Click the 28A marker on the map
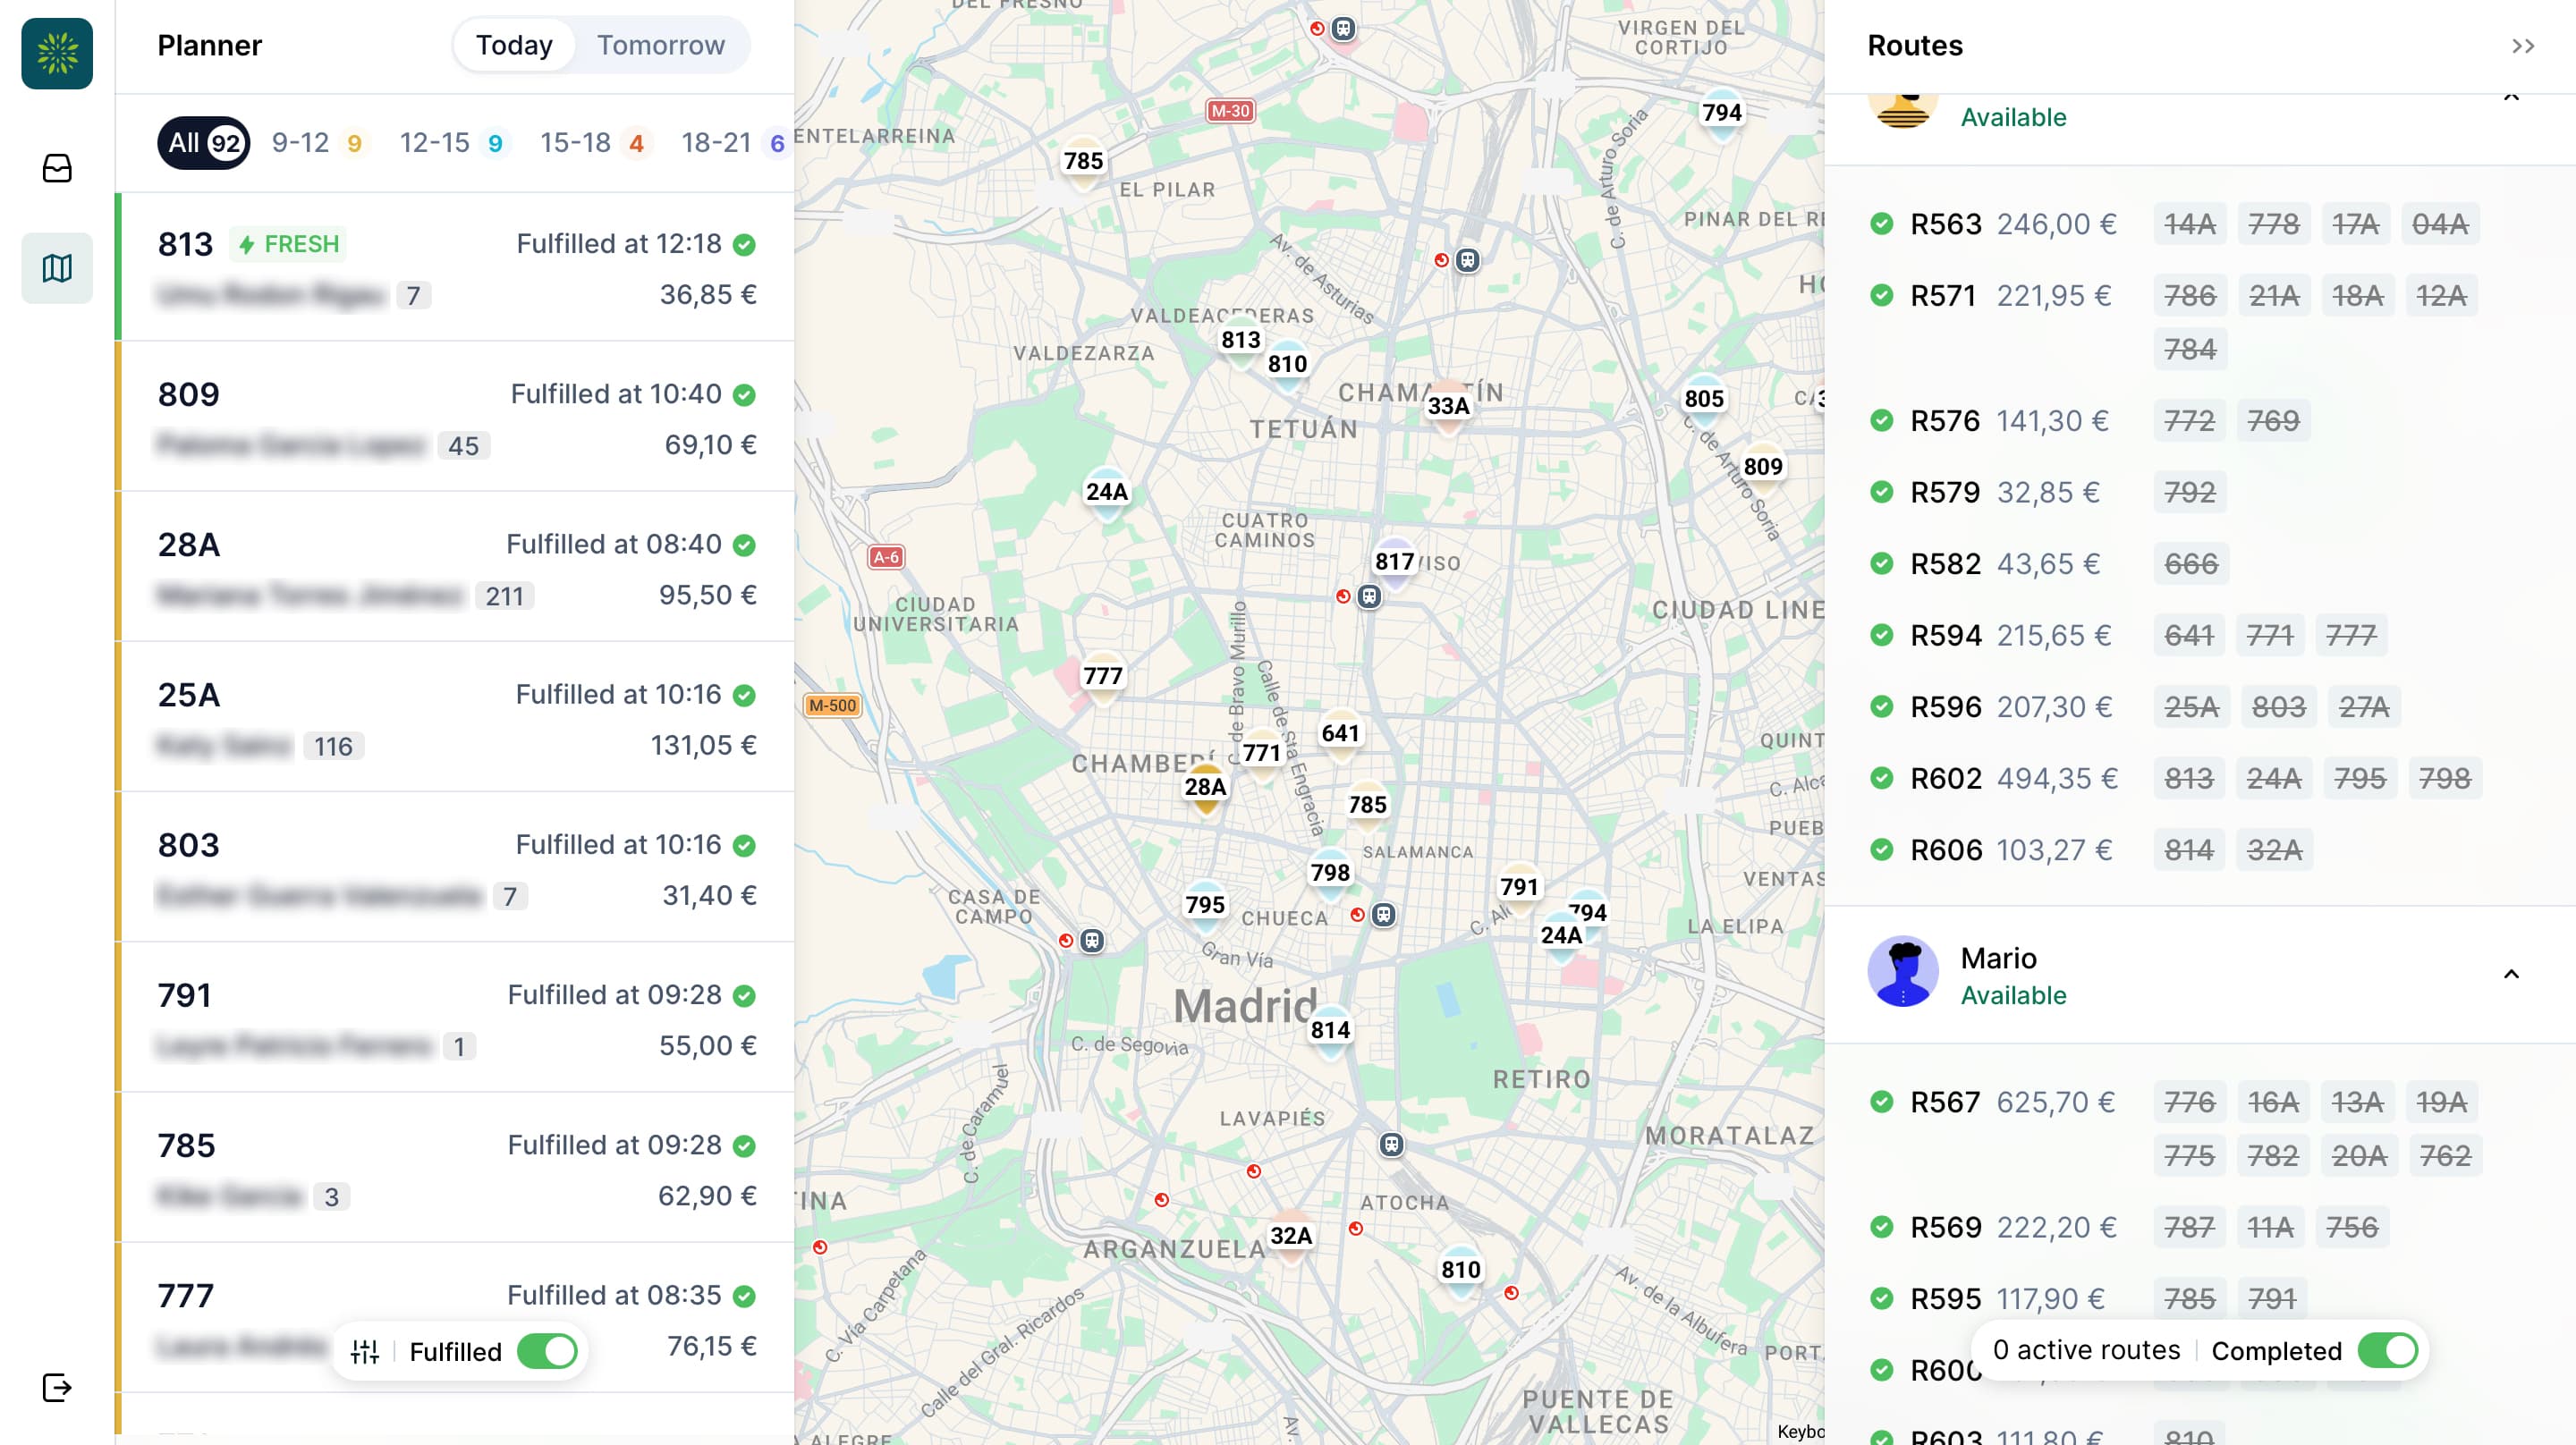This screenshot has width=2576, height=1445. point(1205,788)
